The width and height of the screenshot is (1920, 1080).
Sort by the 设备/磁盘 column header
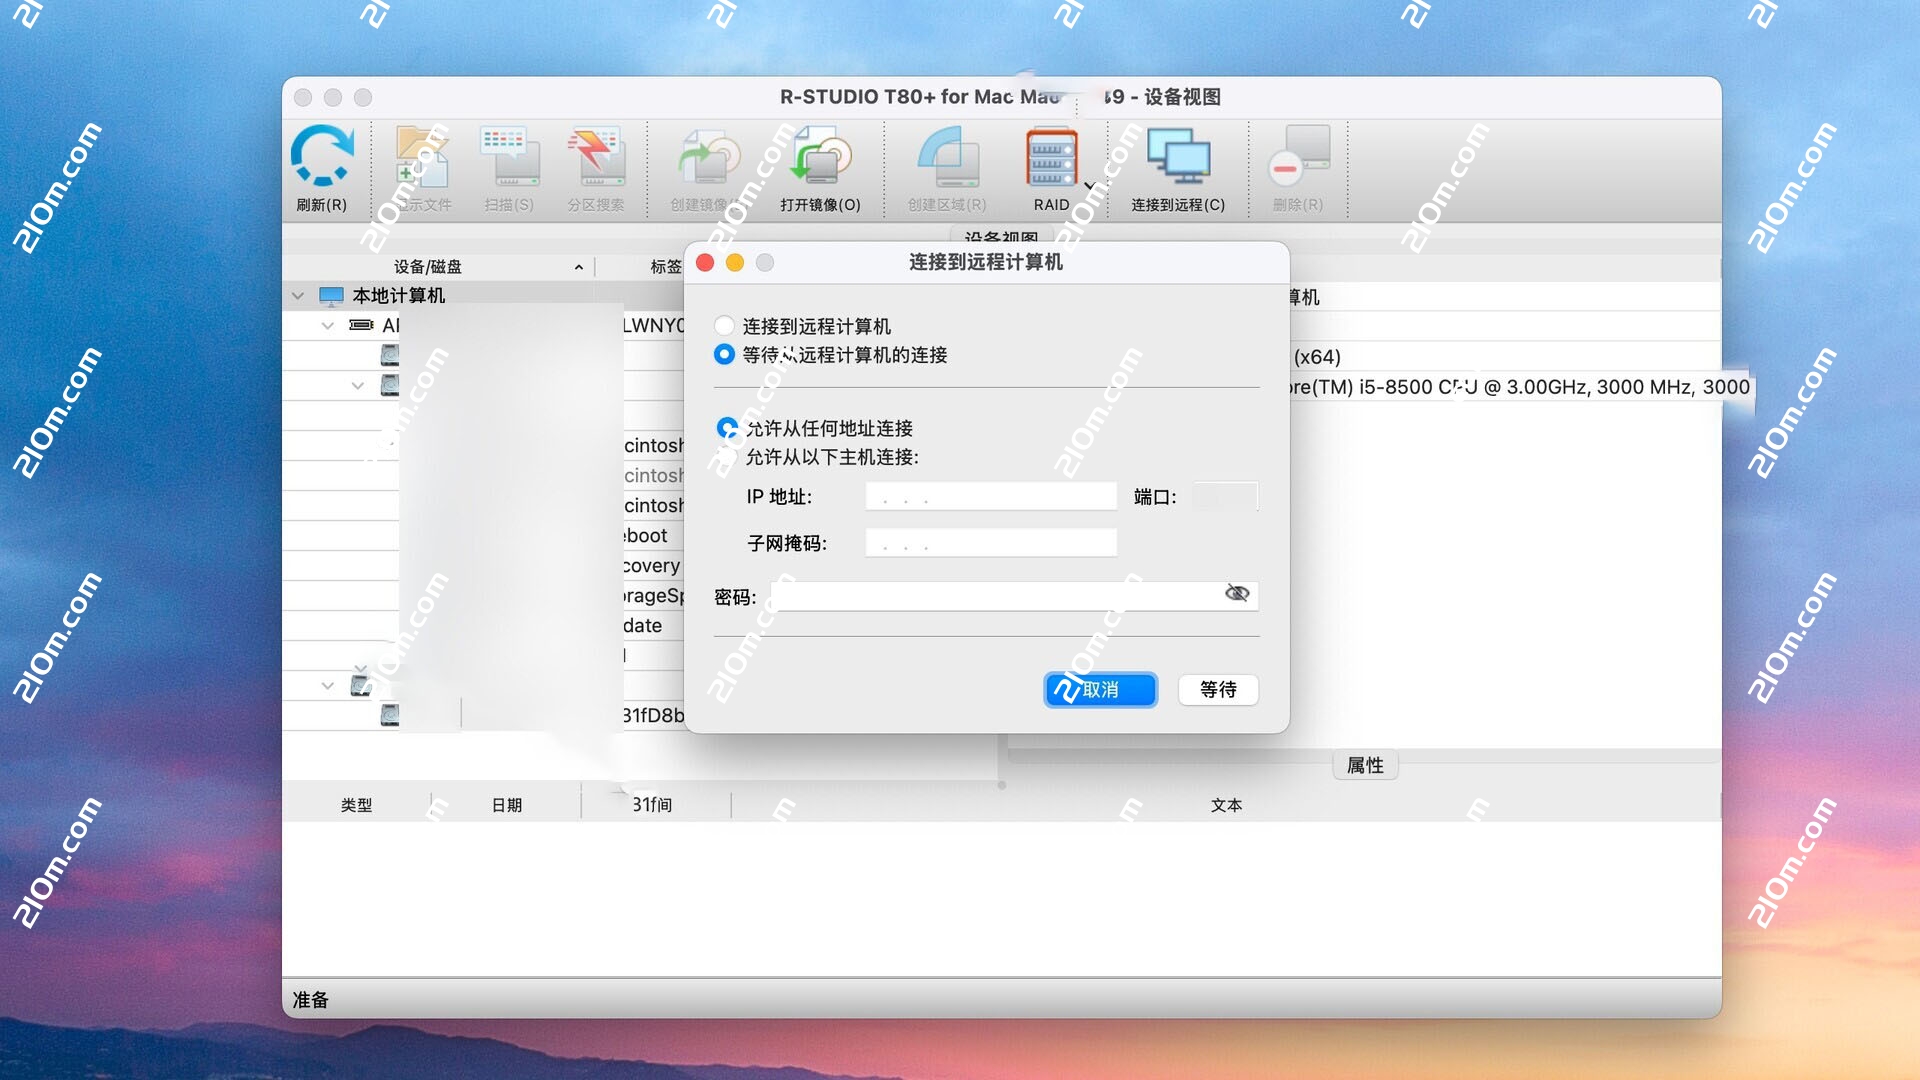[426, 266]
